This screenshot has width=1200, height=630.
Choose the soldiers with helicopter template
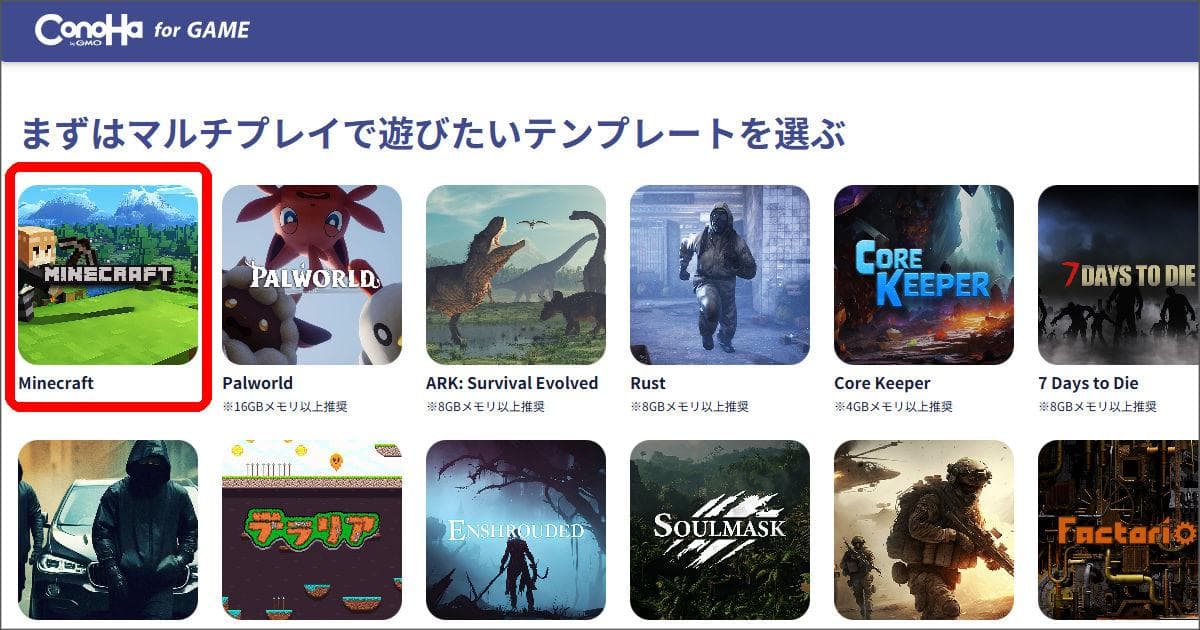click(924, 530)
